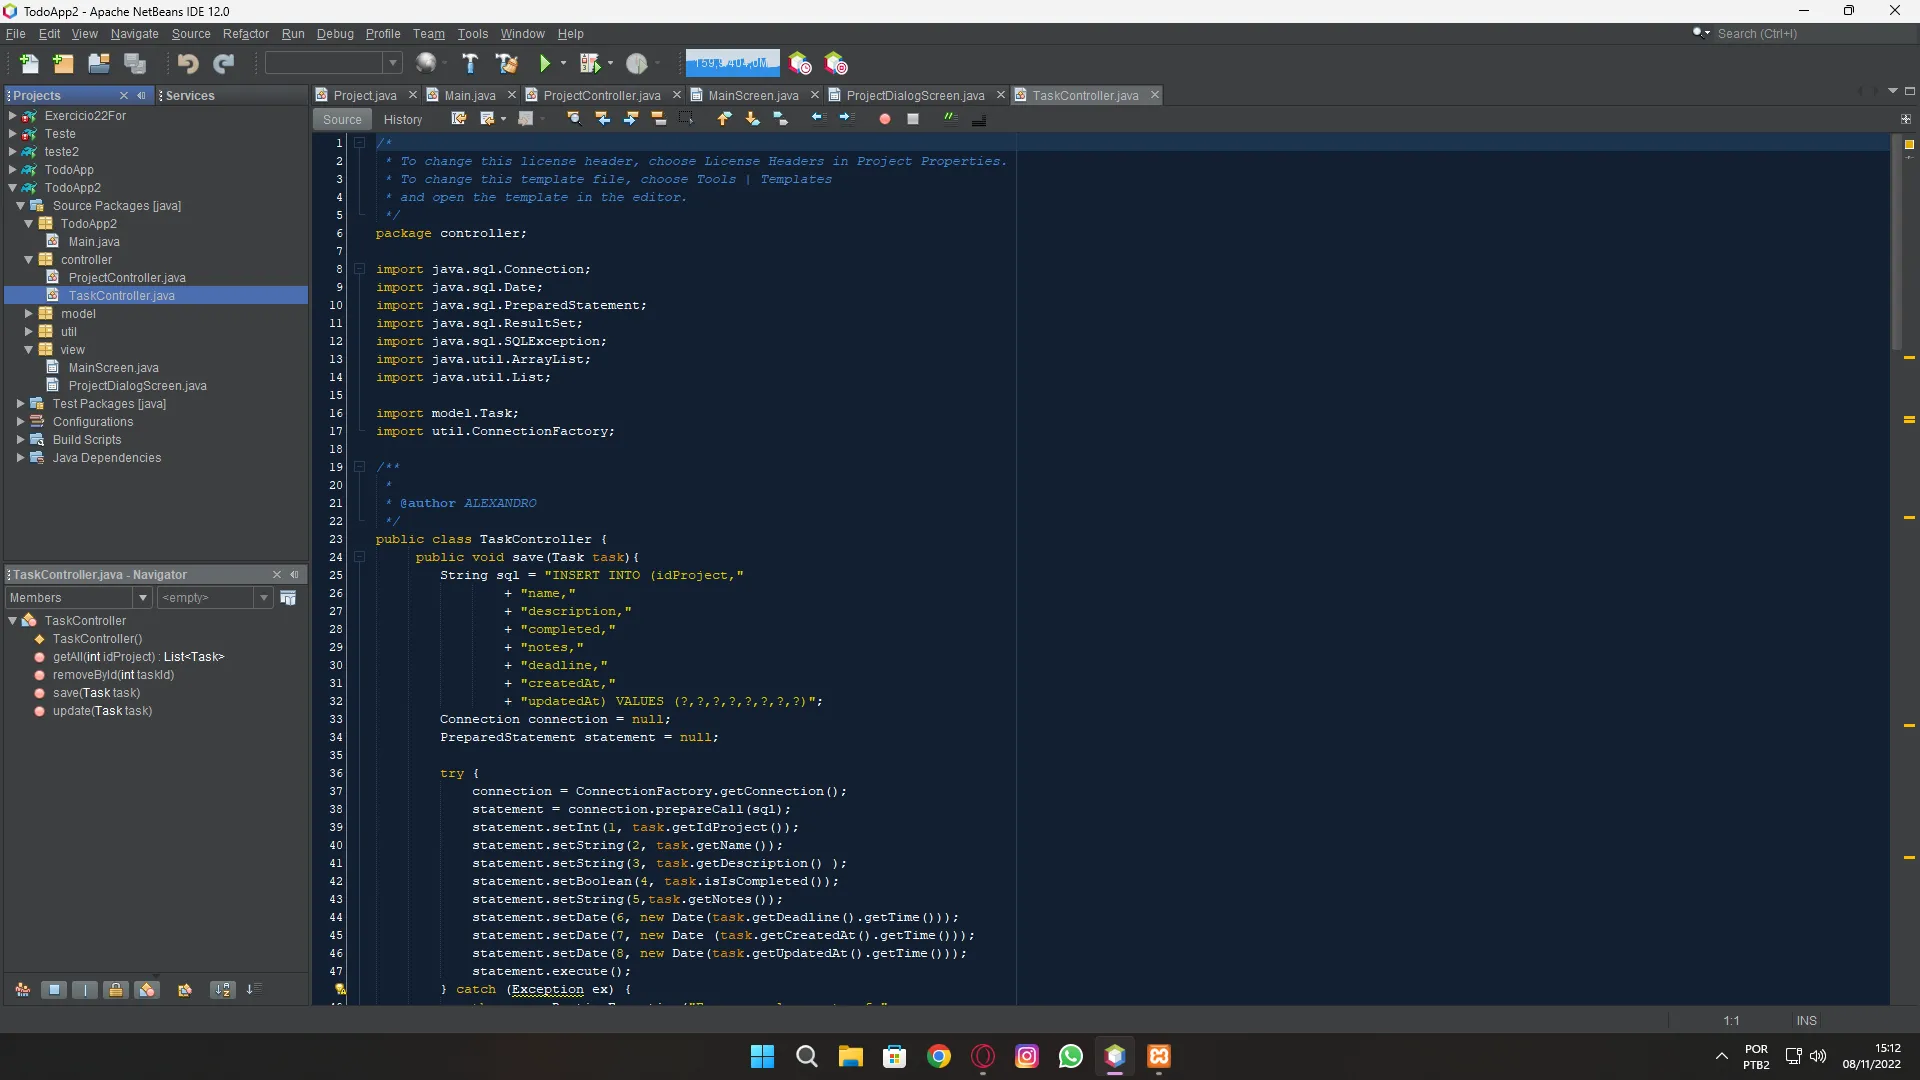Click the Profile Project icon
Image resolution: width=1920 pixels, height=1080 pixels.
click(x=636, y=63)
